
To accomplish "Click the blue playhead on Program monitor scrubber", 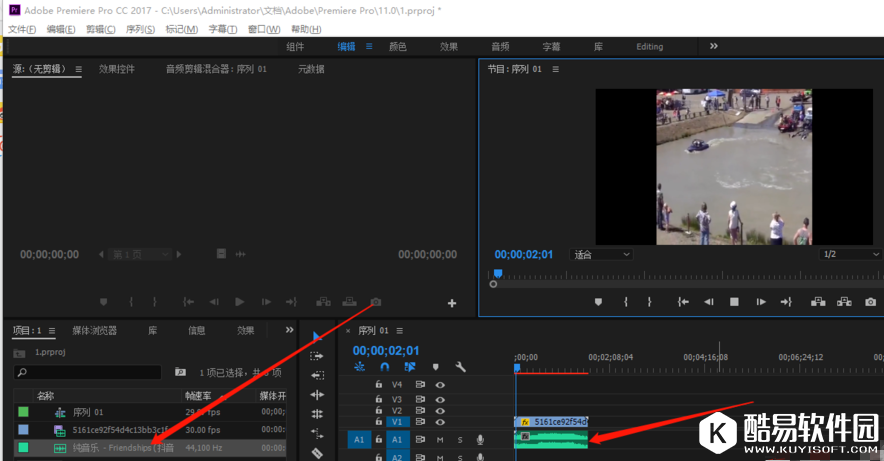I will [497, 273].
